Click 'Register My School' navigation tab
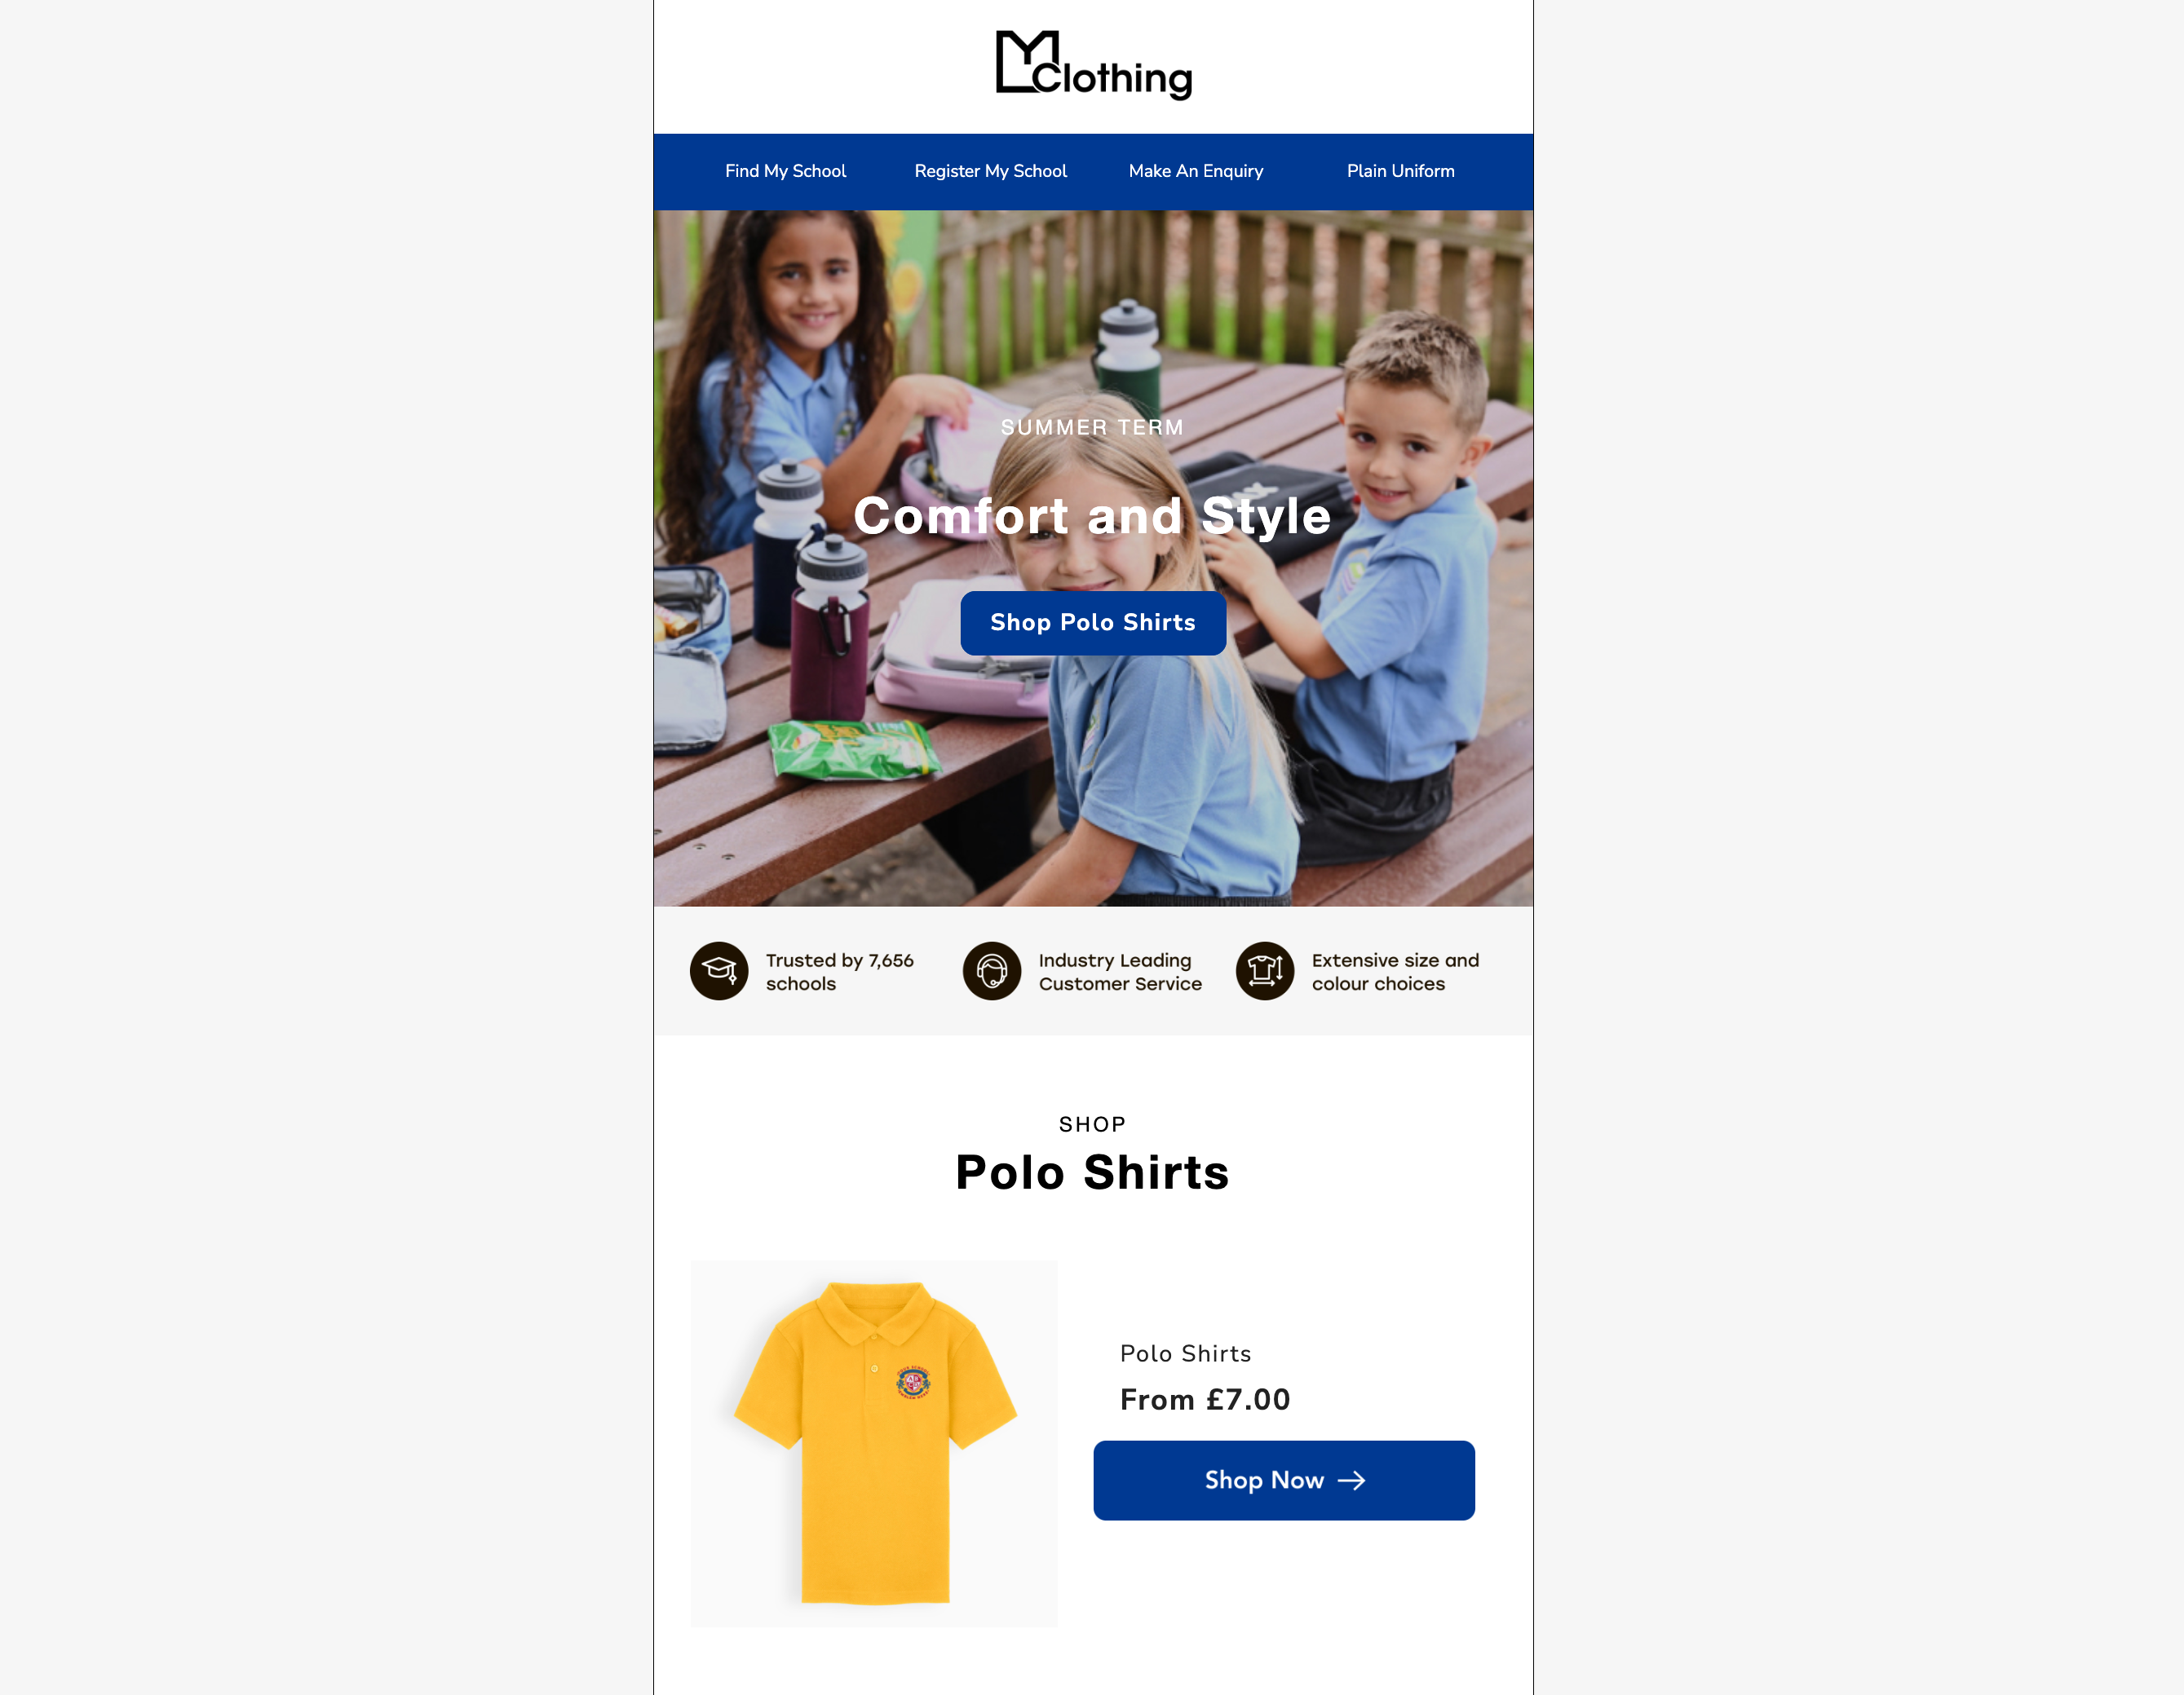The height and width of the screenshot is (1695, 2184). click(989, 172)
